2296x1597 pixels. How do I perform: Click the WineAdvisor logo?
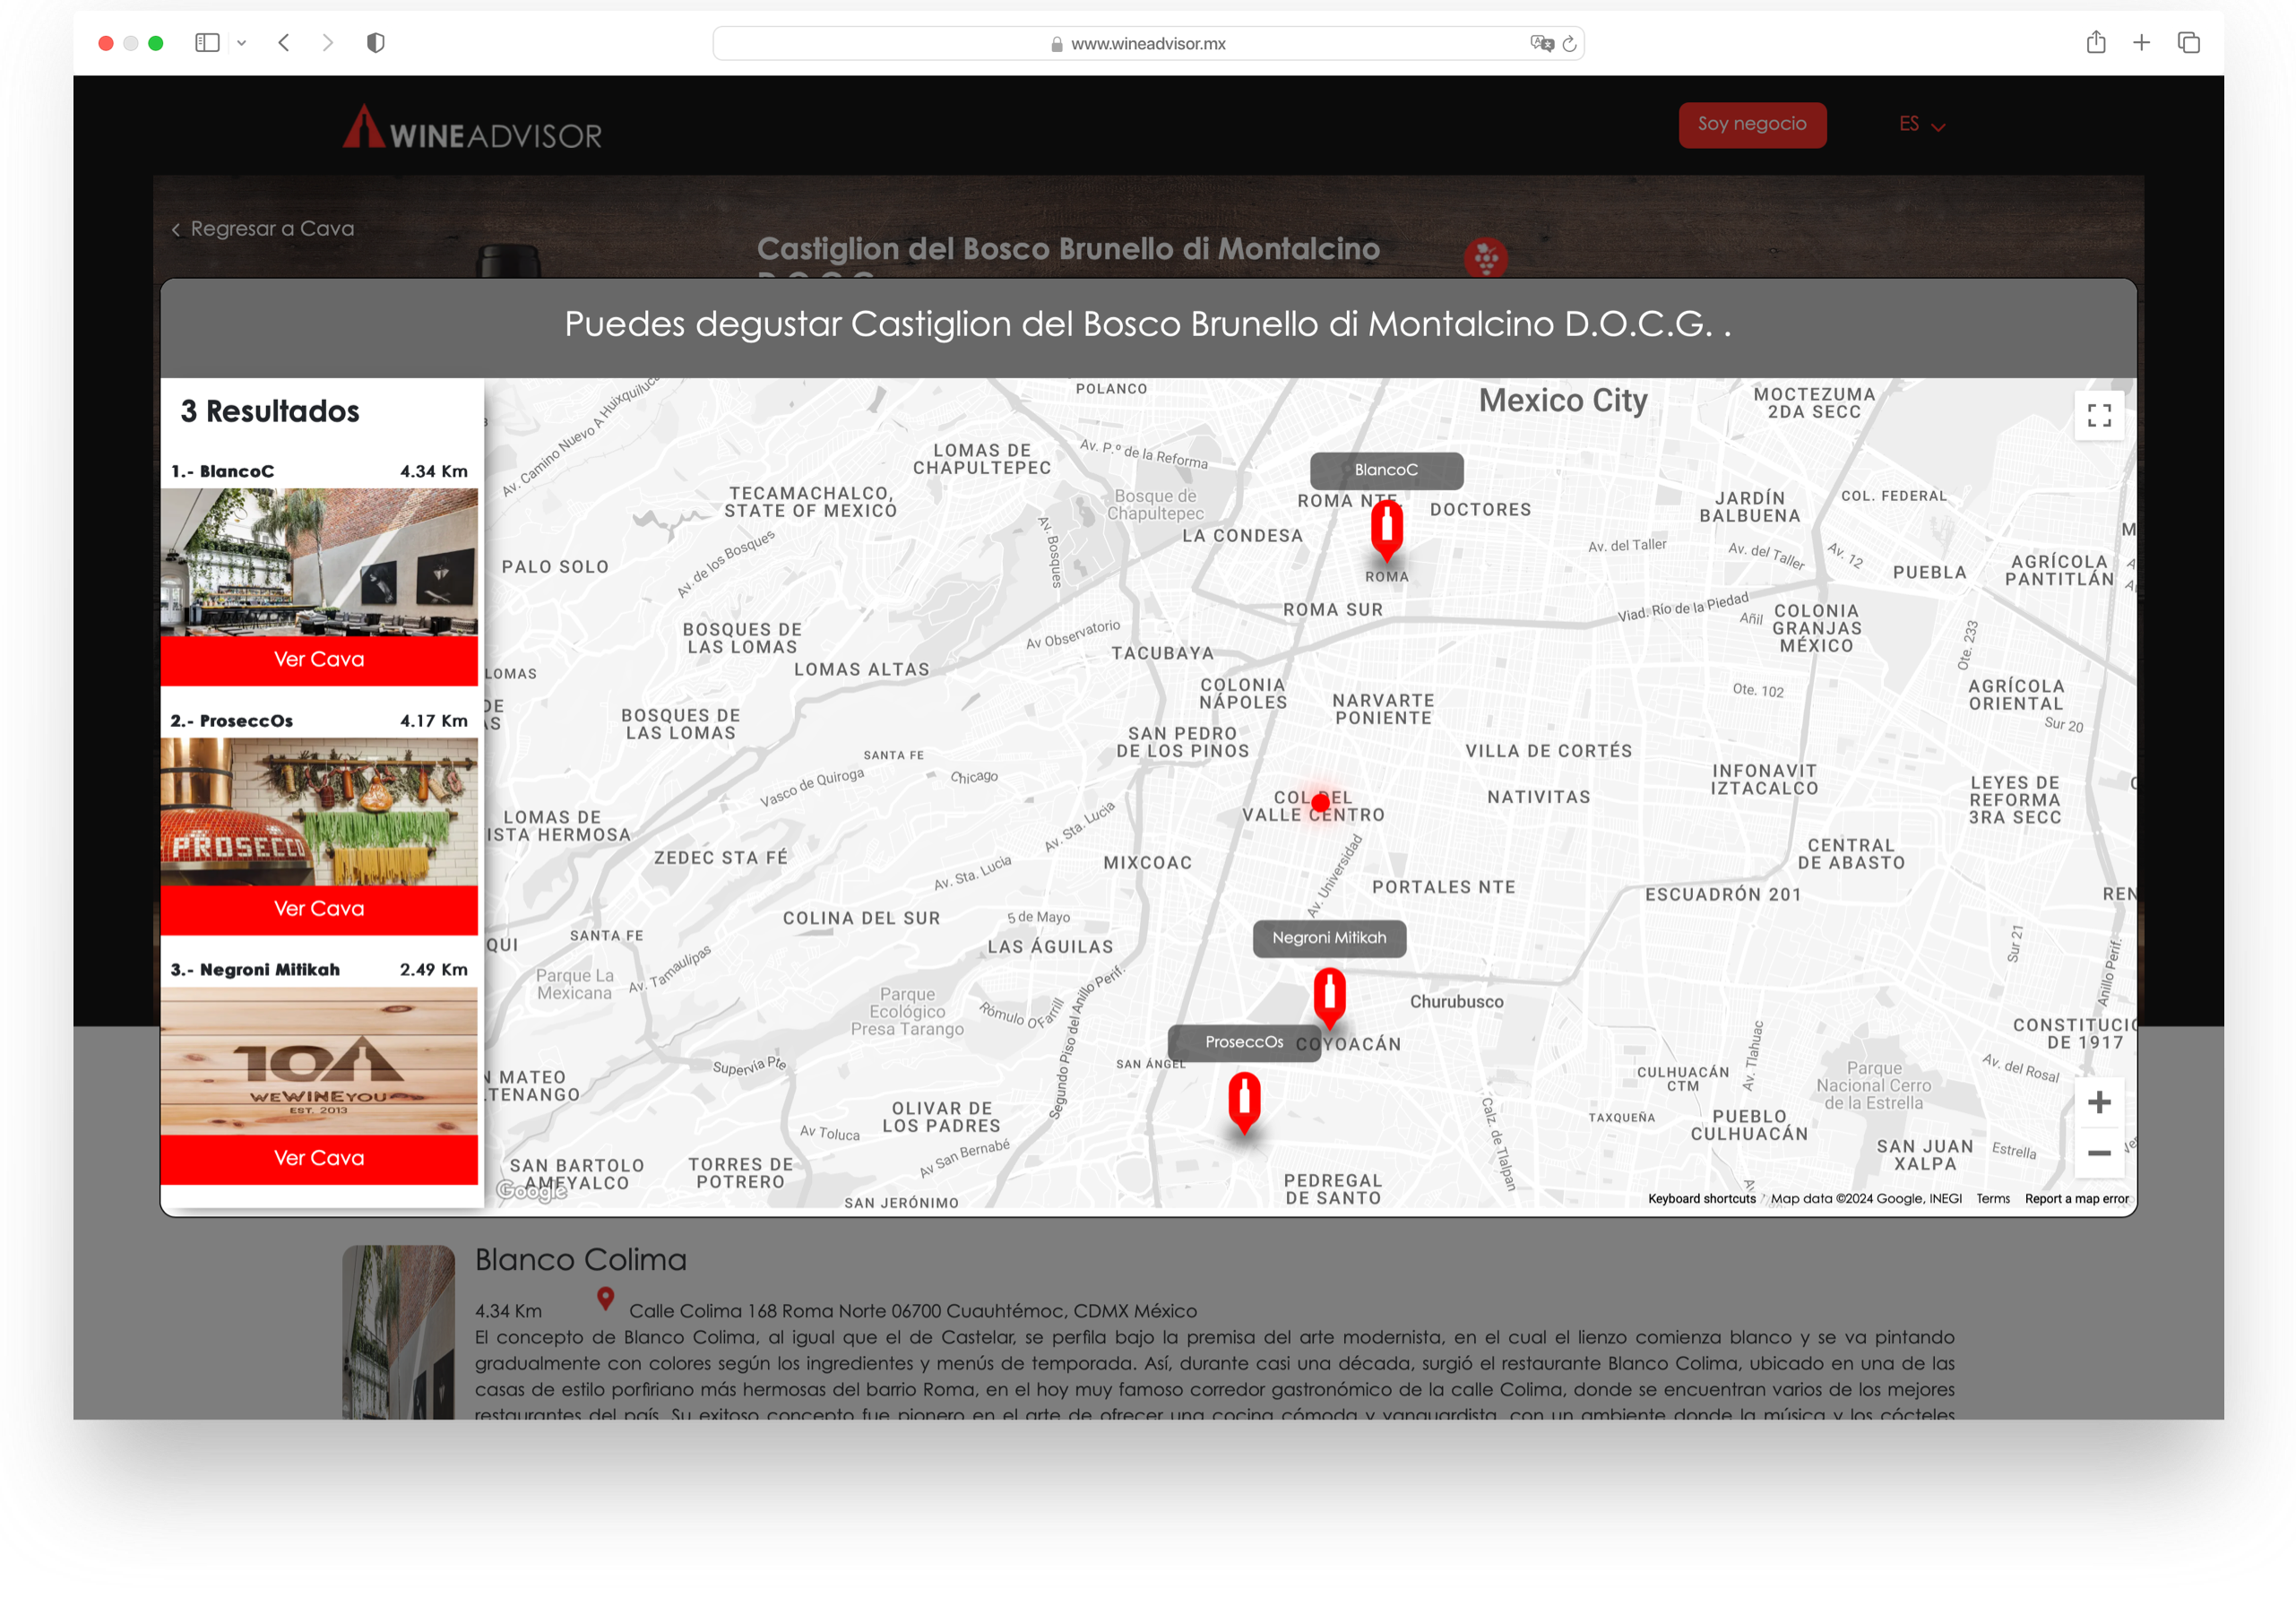[x=472, y=128]
